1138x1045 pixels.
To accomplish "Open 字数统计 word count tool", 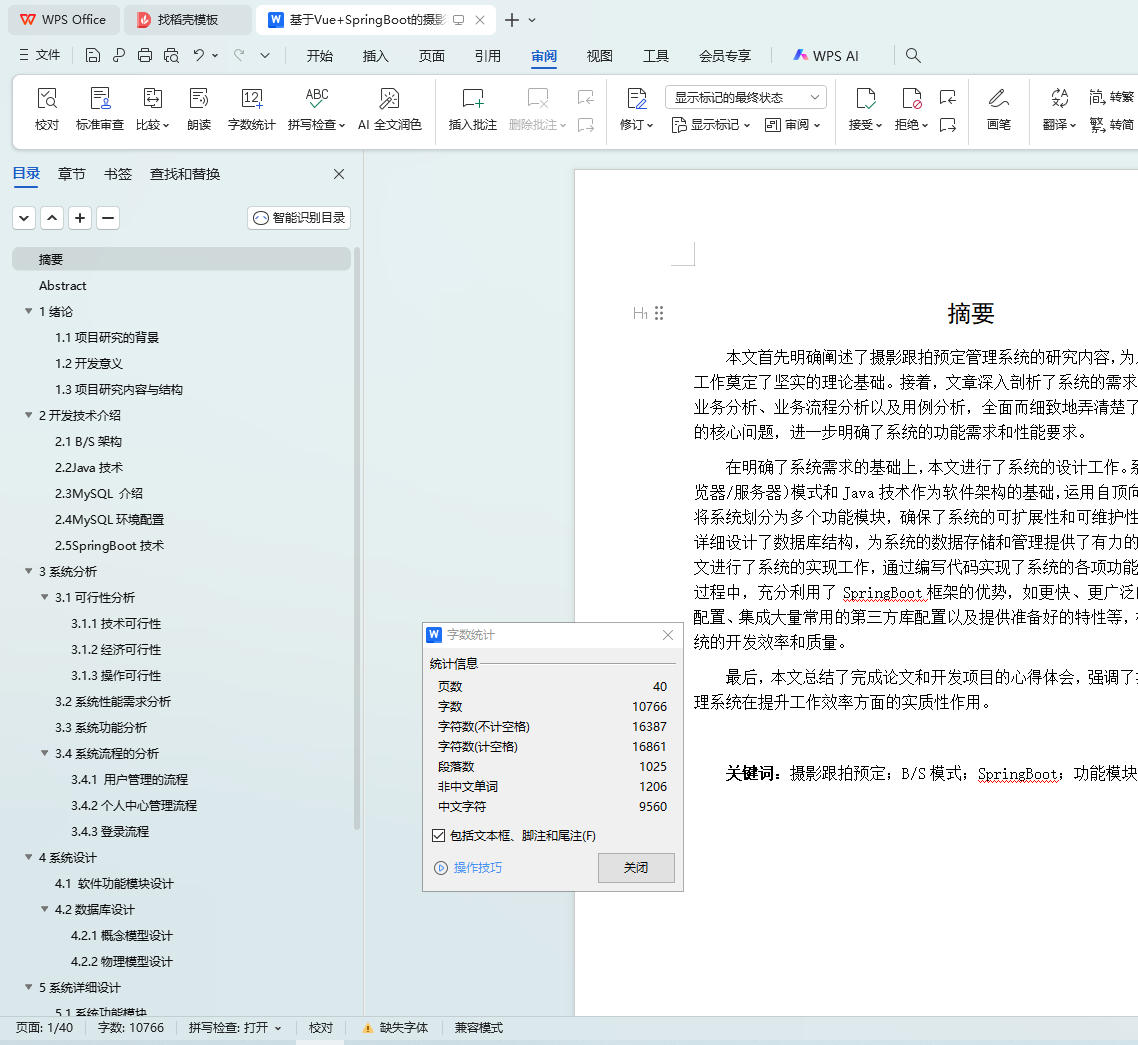I will click(x=251, y=109).
